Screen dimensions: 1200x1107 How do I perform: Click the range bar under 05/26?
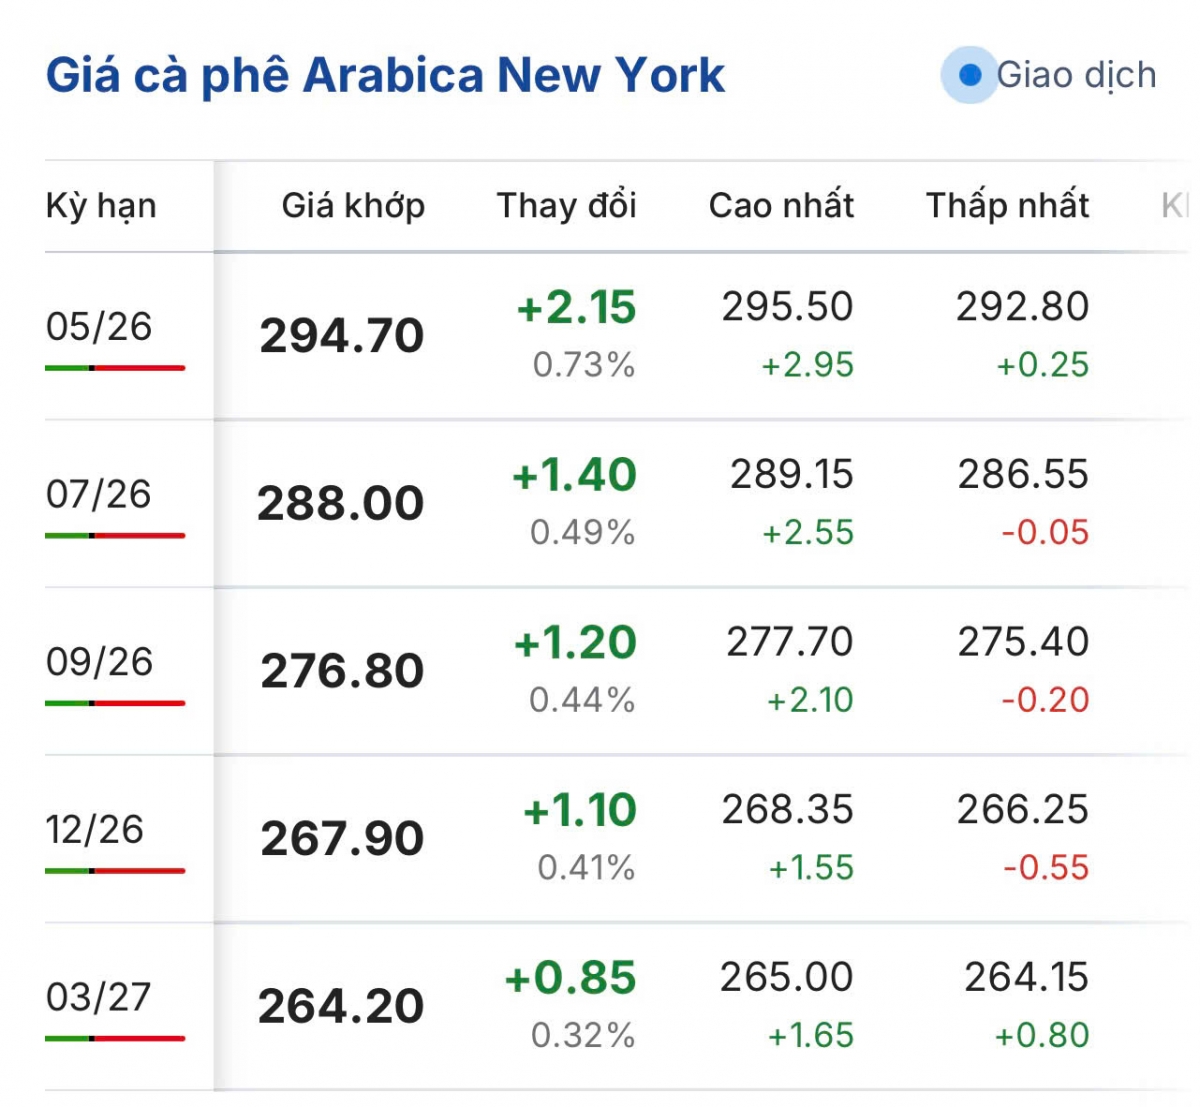click(115, 368)
